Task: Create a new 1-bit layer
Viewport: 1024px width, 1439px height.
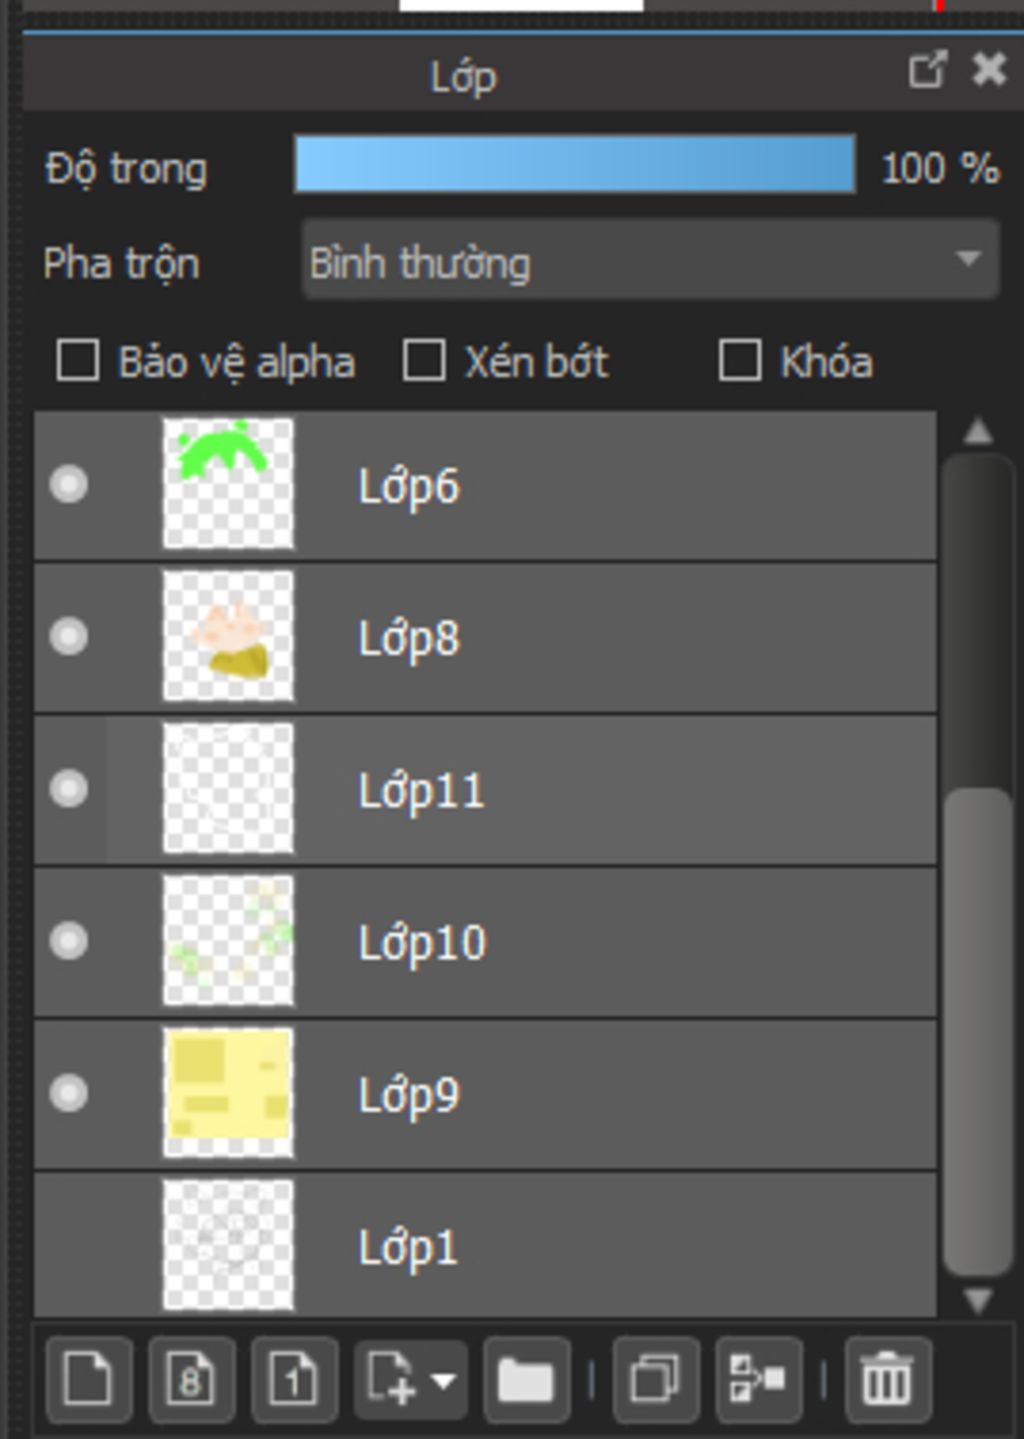Action: click(x=294, y=1379)
